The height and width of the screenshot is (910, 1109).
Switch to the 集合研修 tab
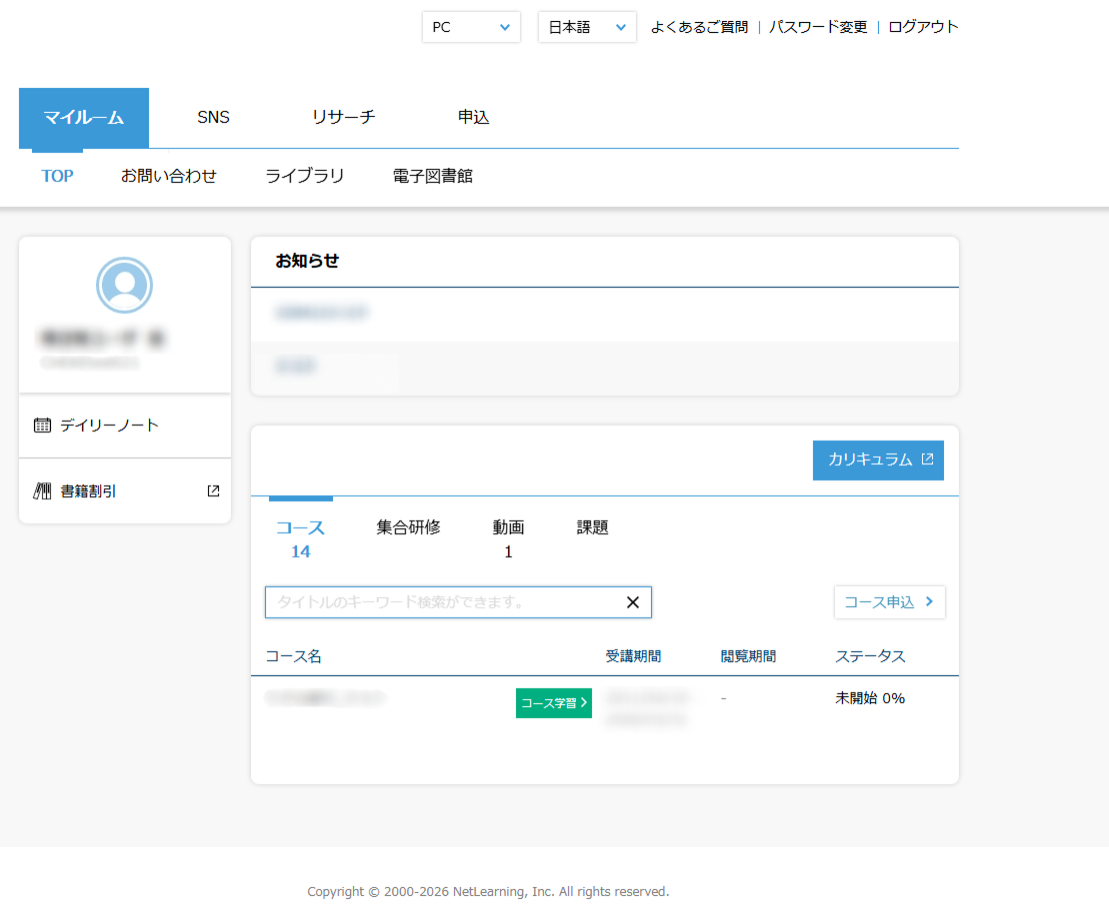pyautogui.click(x=408, y=527)
